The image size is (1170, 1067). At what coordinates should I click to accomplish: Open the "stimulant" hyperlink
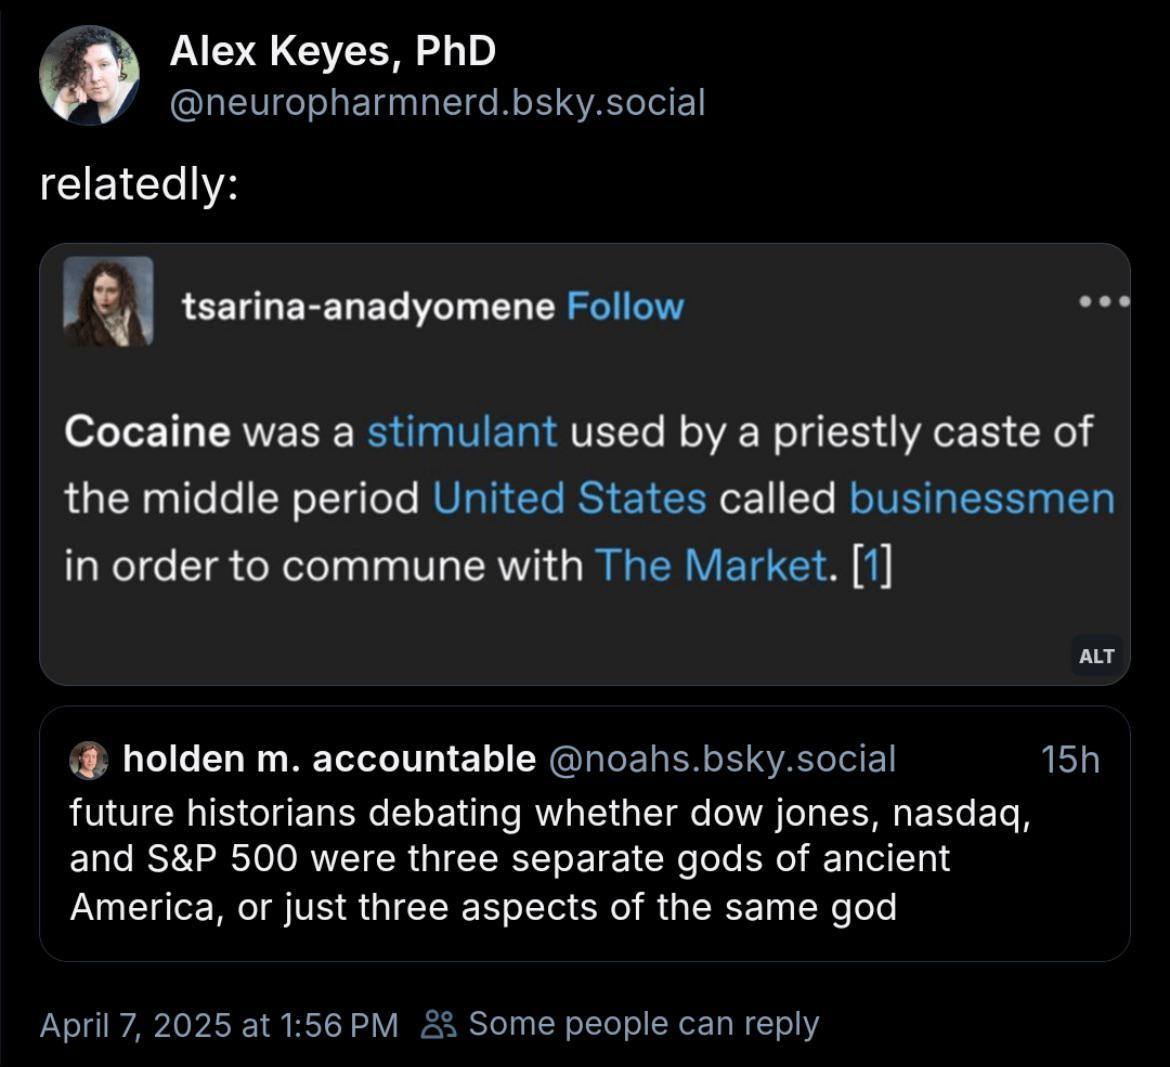[x=461, y=432]
